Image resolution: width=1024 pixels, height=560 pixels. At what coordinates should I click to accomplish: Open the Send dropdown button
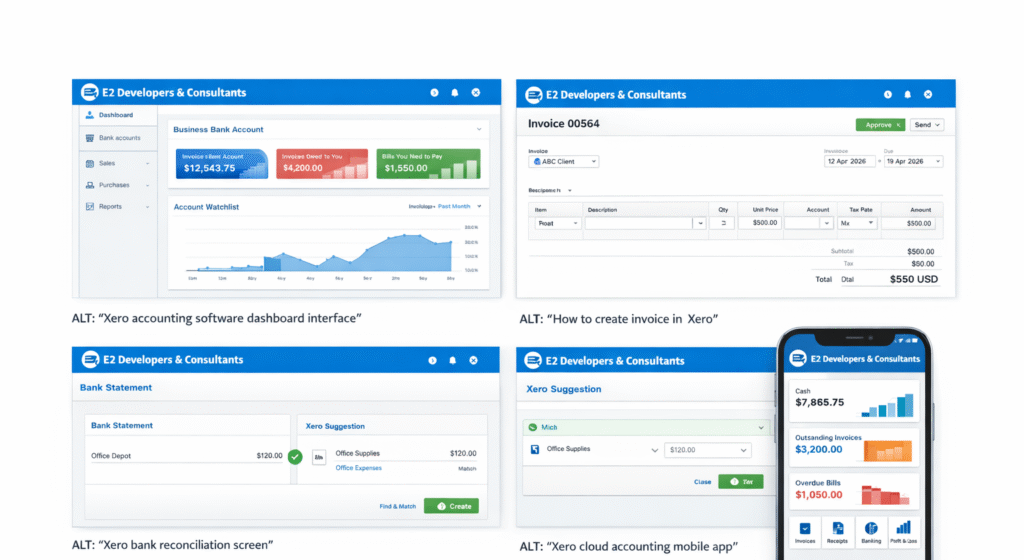927,125
